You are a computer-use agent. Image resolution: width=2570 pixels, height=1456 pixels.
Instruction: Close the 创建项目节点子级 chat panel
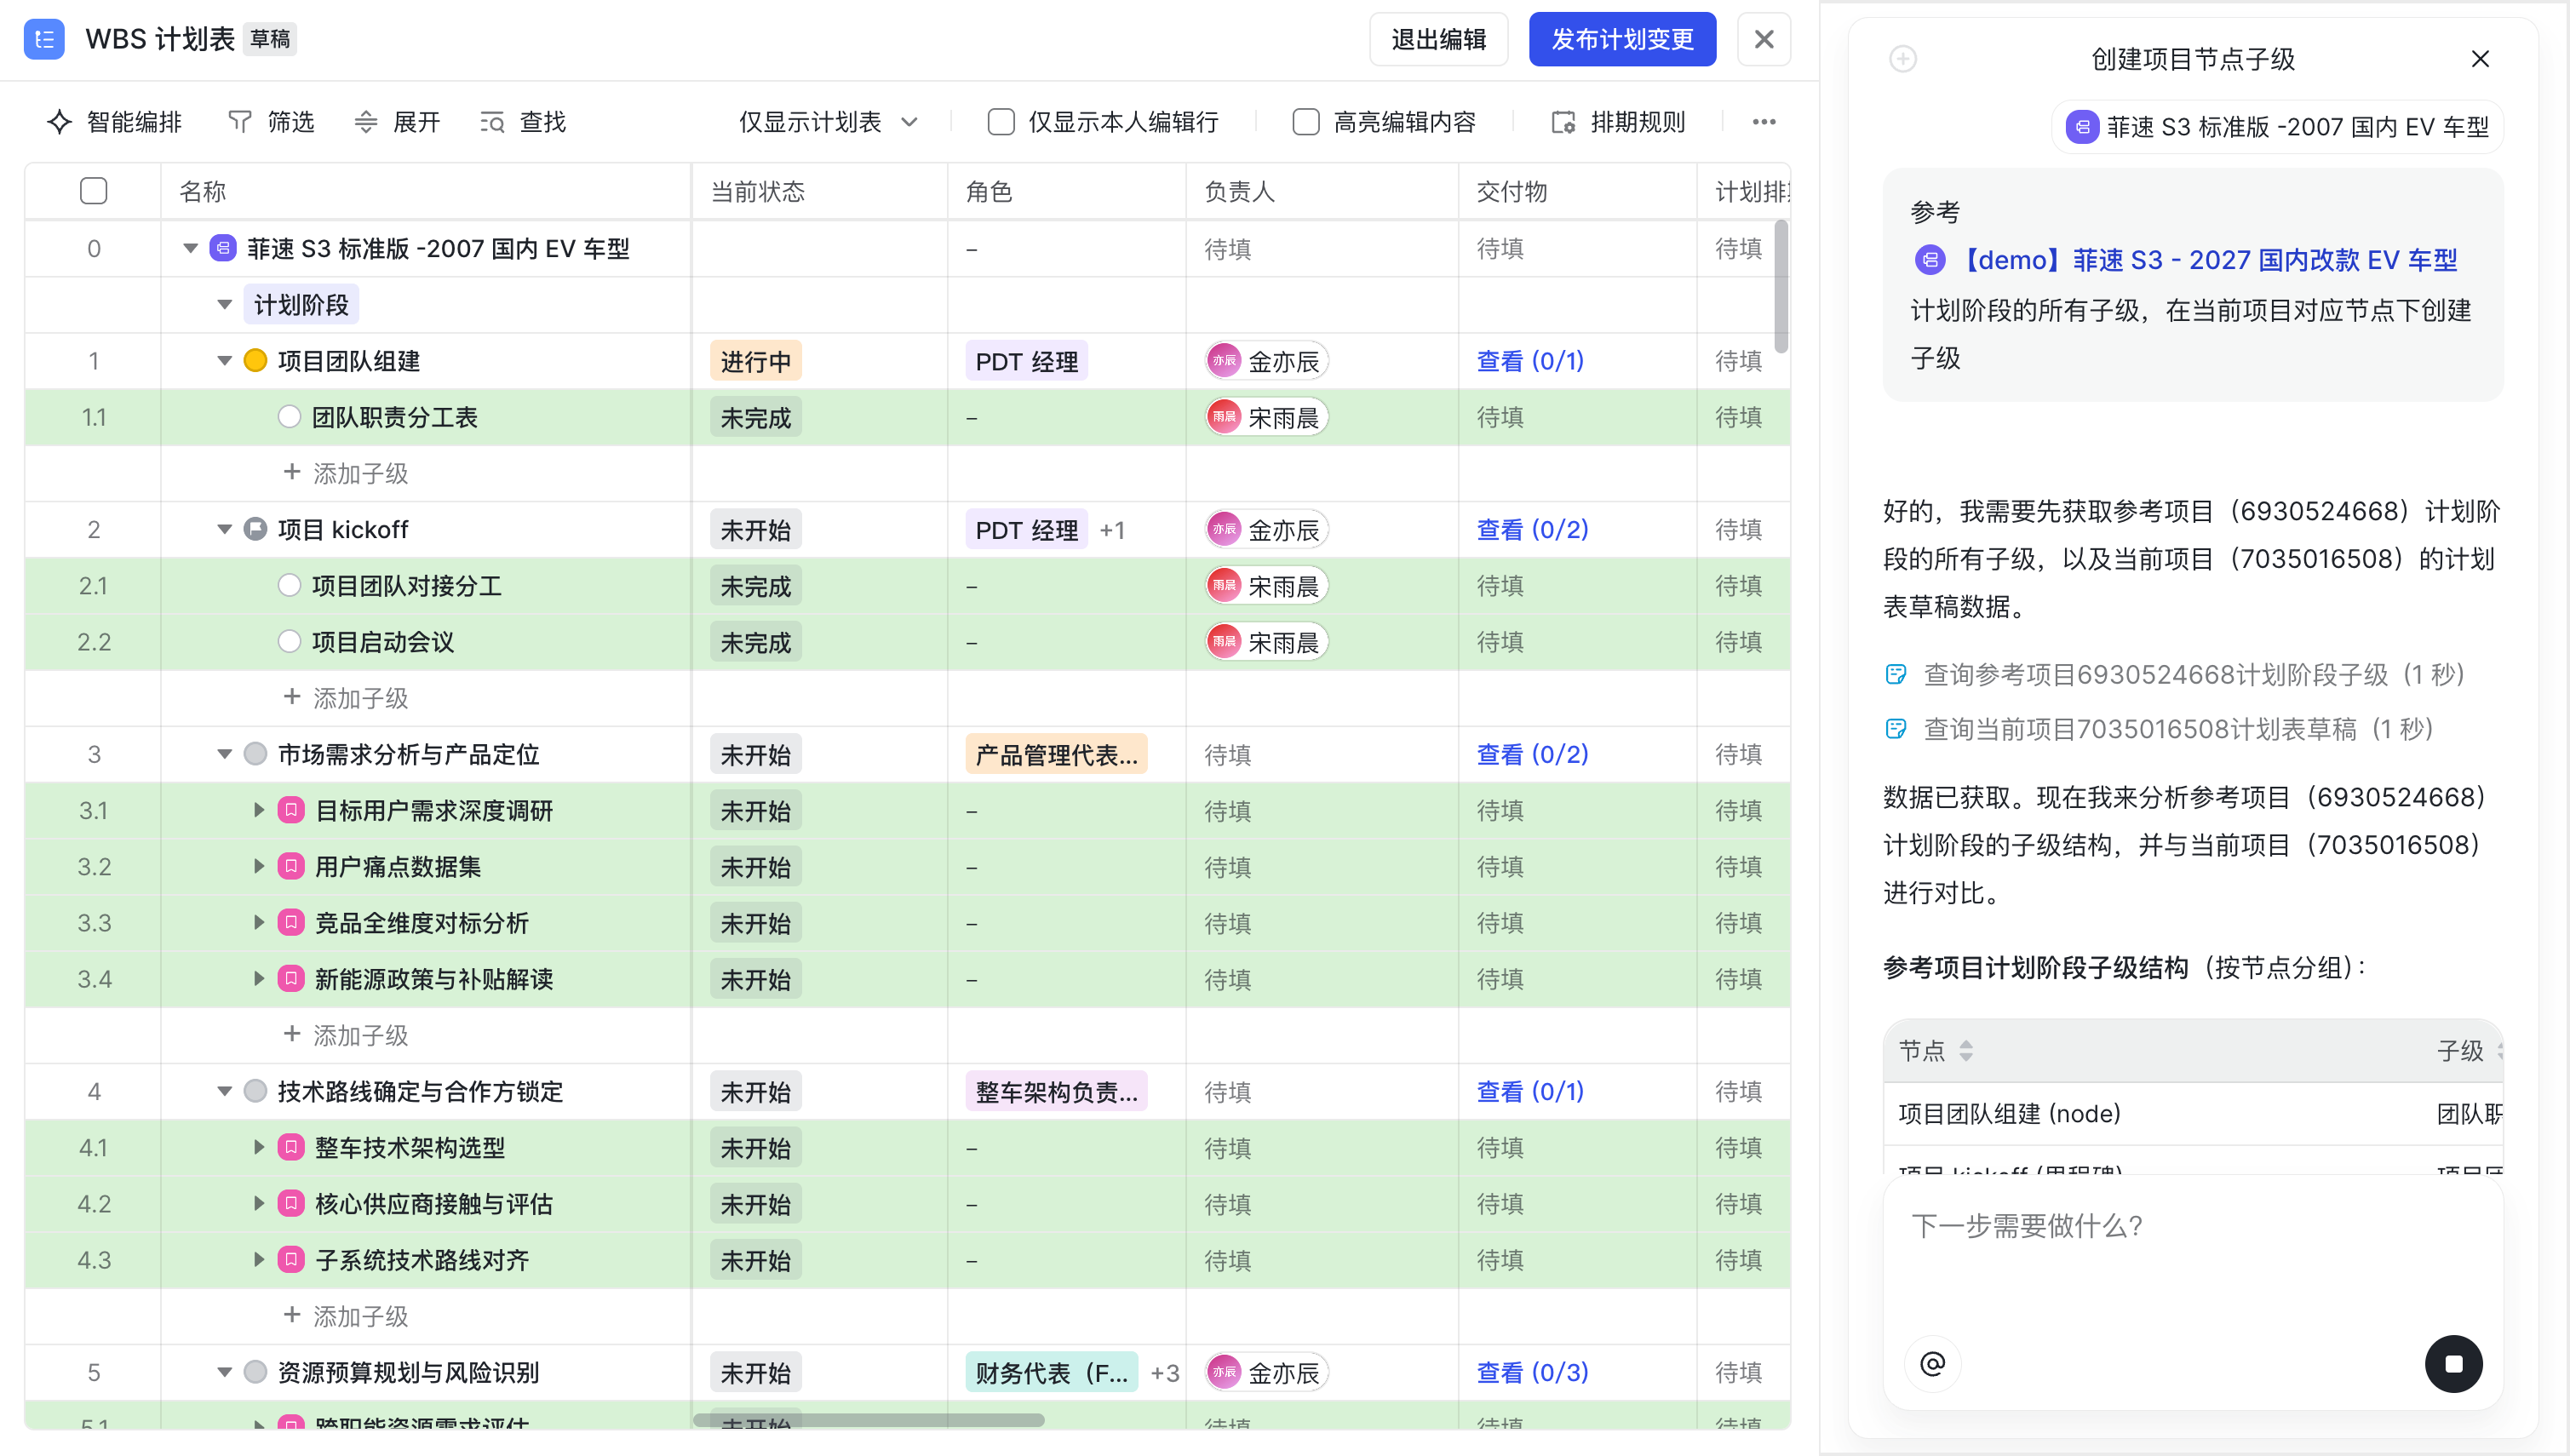tap(2480, 59)
